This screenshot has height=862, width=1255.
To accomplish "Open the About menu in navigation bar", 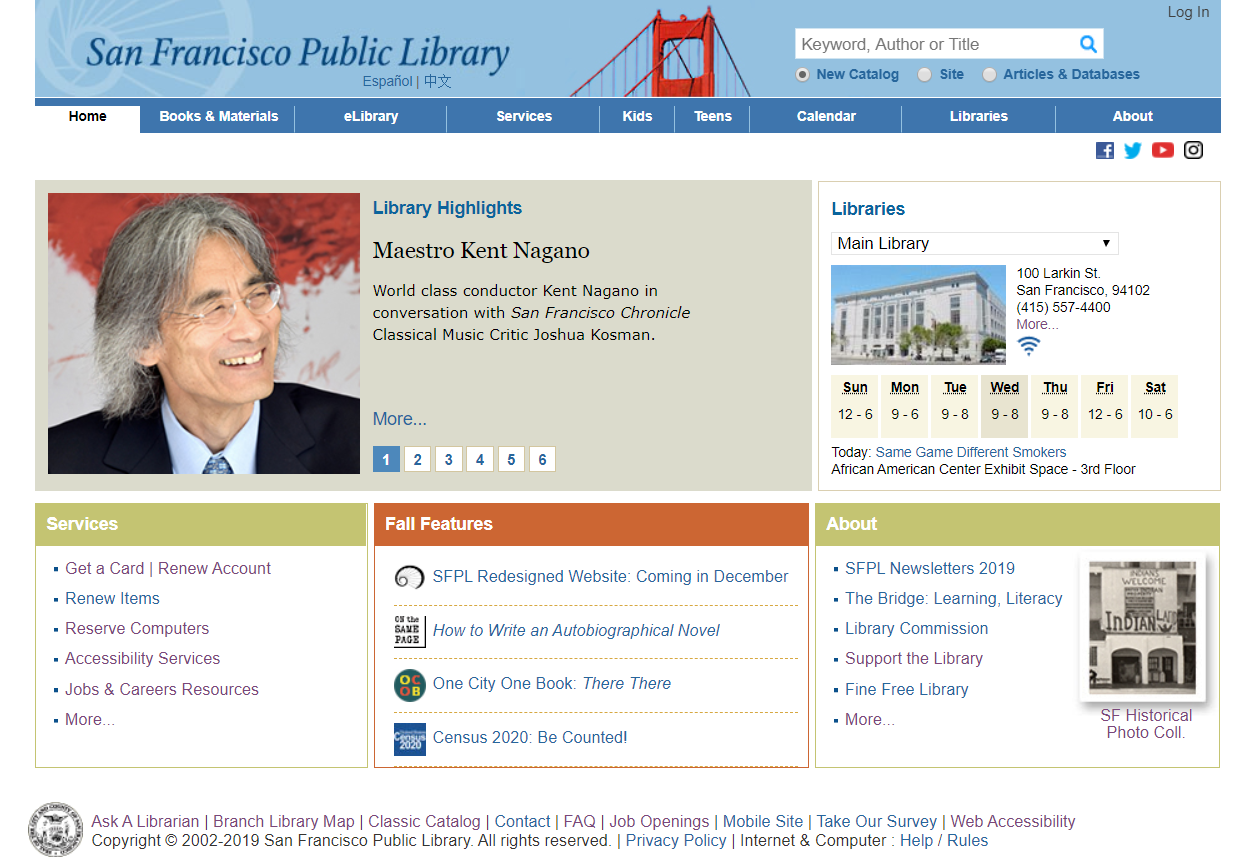I will (x=1133, y=116).
